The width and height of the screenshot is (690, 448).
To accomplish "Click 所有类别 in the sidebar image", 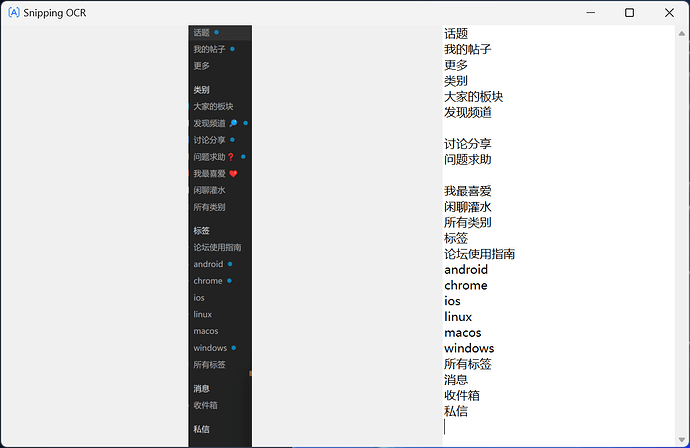I will [x=209, y=207].
